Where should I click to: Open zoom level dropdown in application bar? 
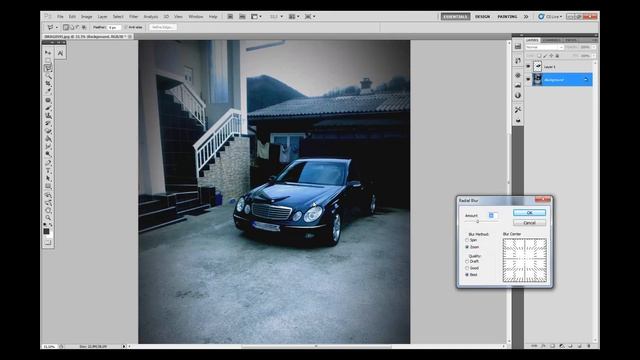276,17
